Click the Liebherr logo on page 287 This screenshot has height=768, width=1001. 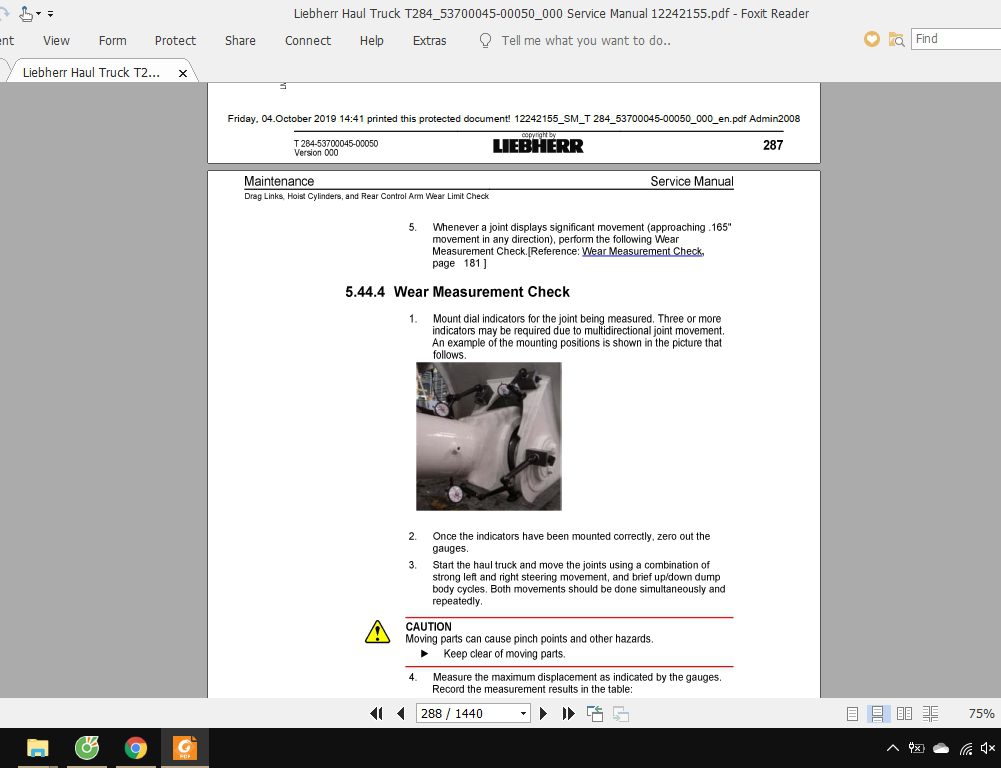(x=538, y=146)
